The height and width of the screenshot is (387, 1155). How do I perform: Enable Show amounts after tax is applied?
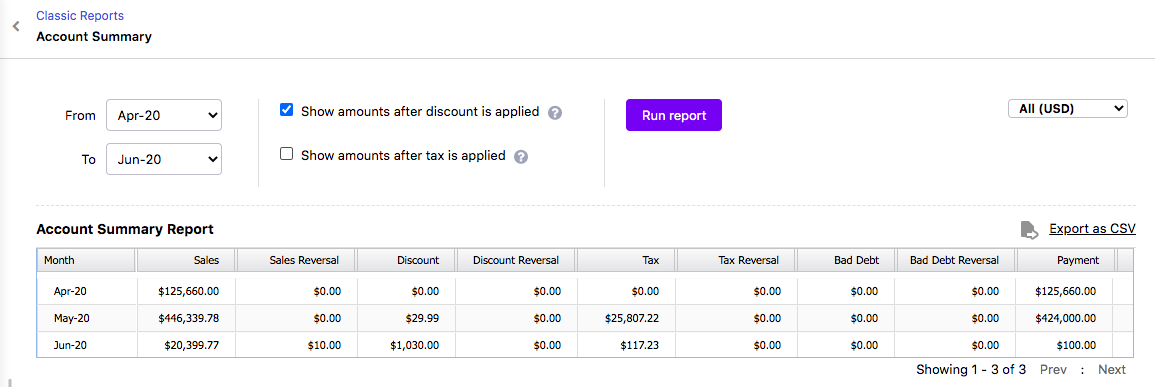tap(287, 154)
